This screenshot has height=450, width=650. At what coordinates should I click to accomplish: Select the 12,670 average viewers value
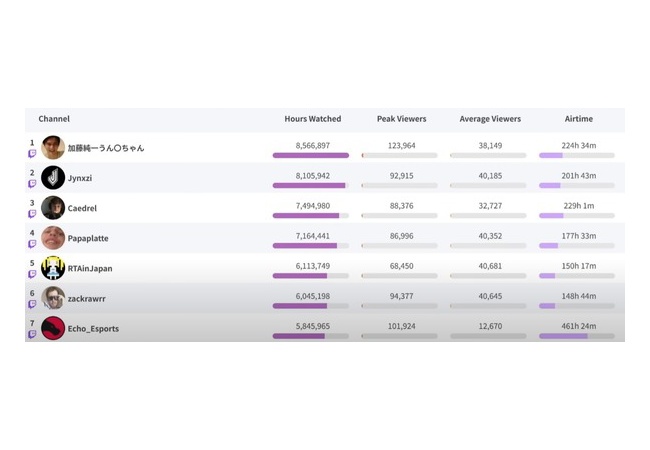tap(490, 326)
